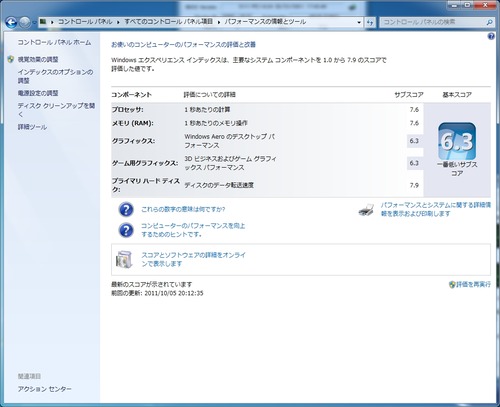Close the Control Panel window
This screenshot has width=500, height=407.
coord(486,5)
